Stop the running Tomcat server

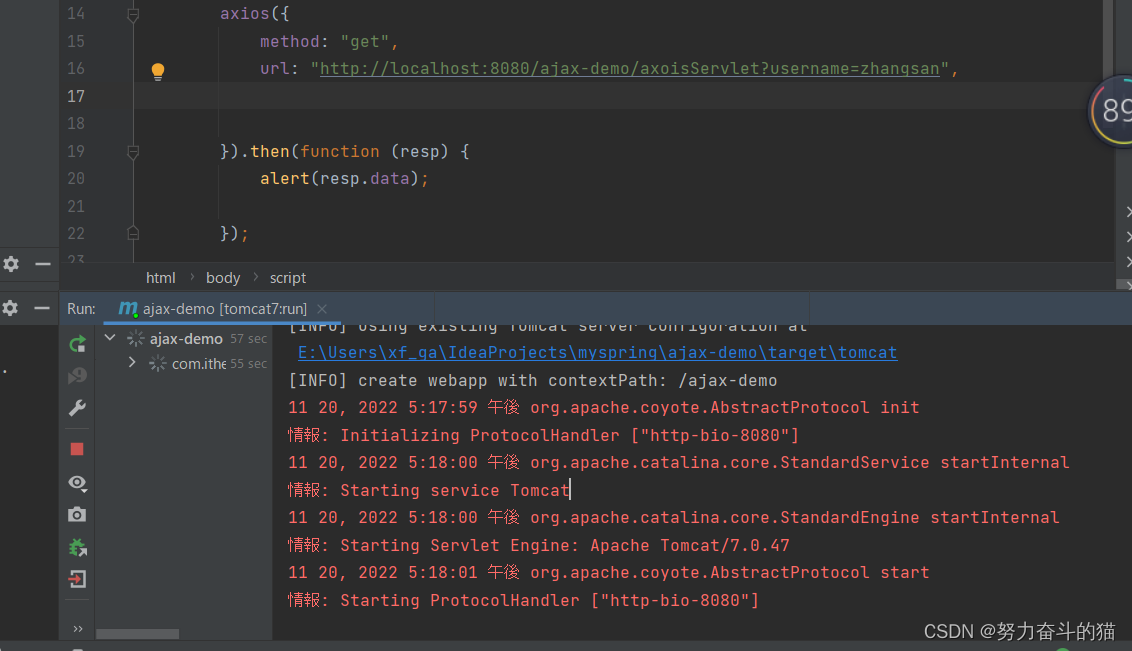click(x=77, y=448)
